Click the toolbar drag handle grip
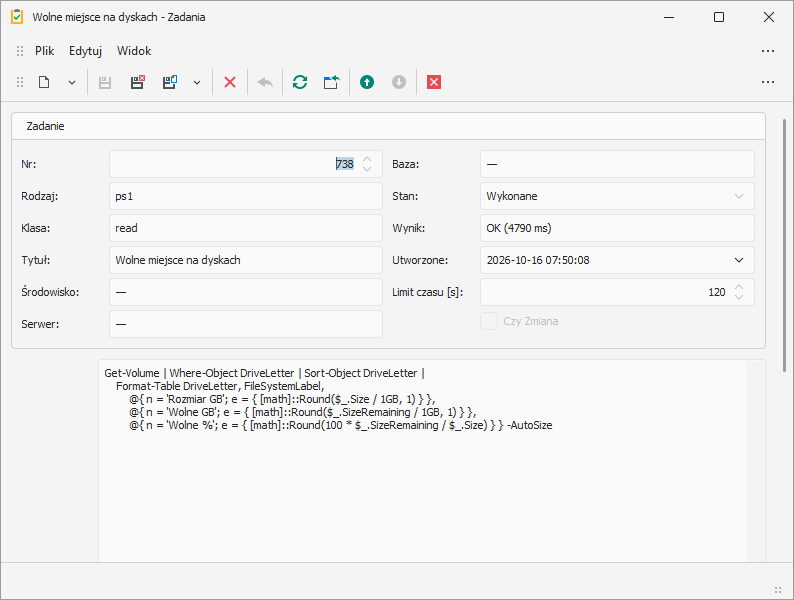 [20, 82]
